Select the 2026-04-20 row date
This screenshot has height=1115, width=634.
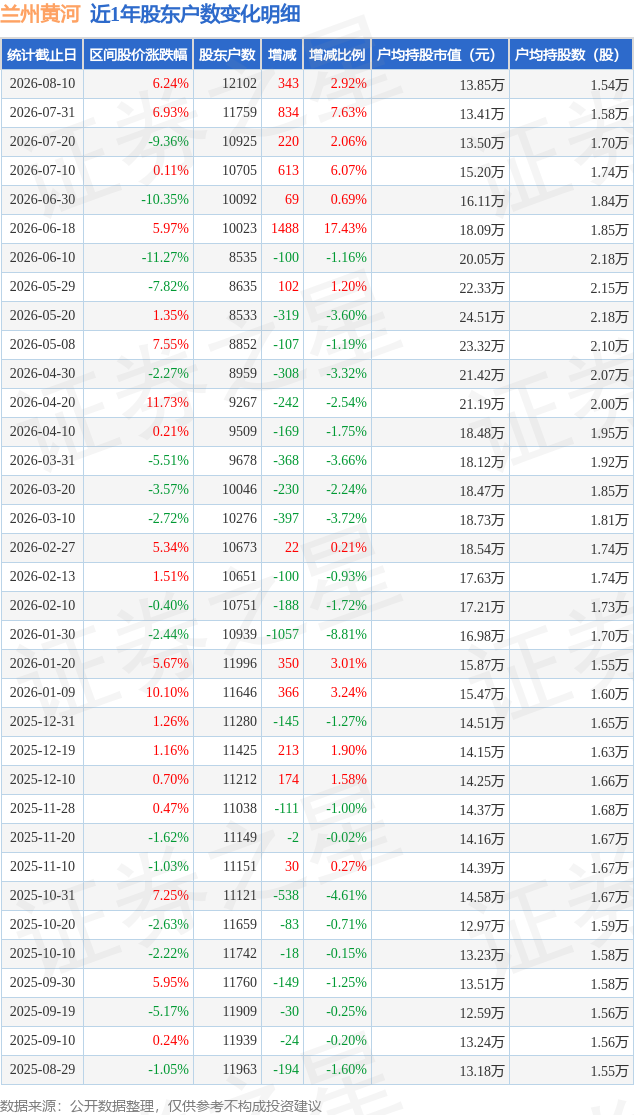pyautogui.click(x=42, y=402)
